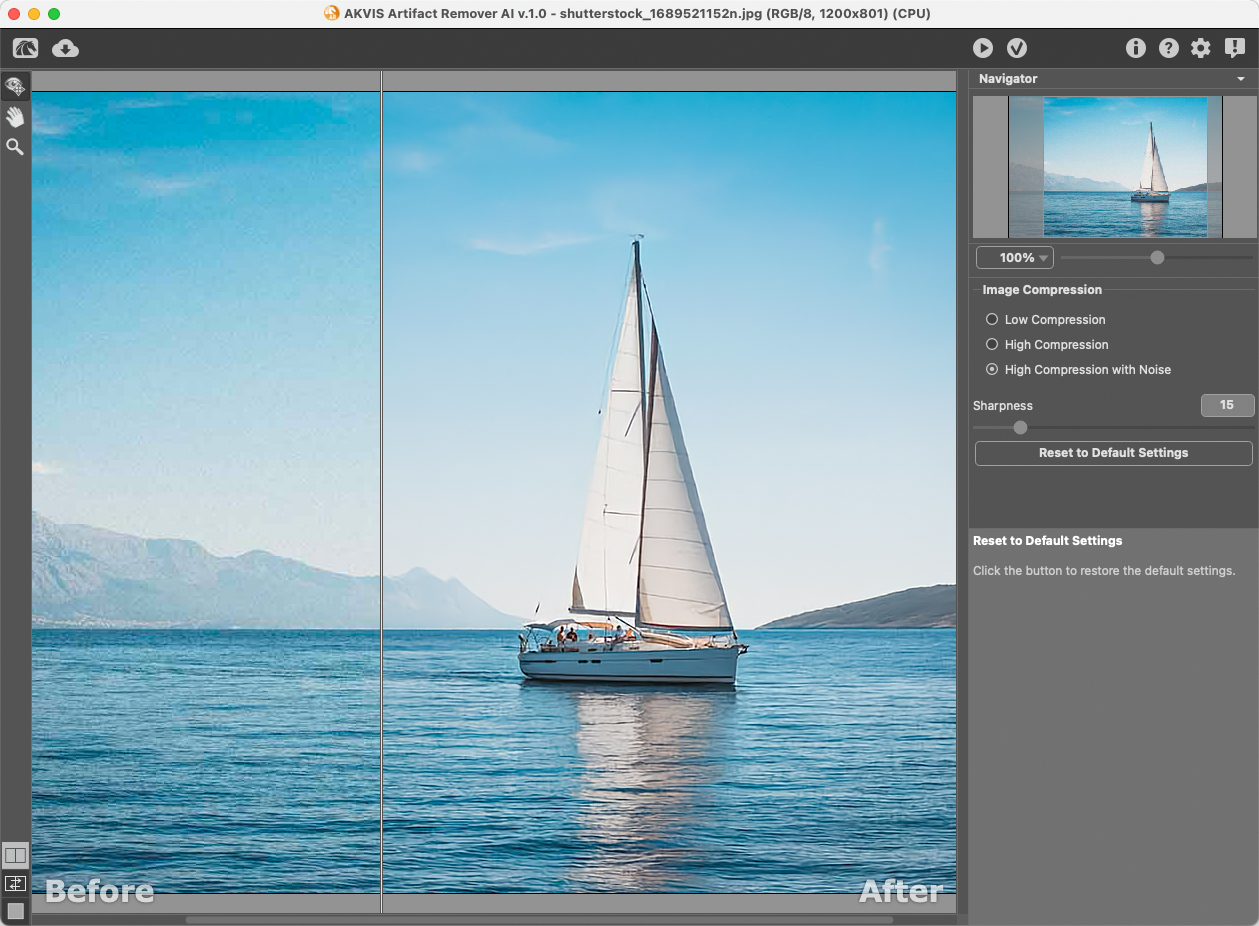Click Reset to Default Settings button

tap(1113, 453)
